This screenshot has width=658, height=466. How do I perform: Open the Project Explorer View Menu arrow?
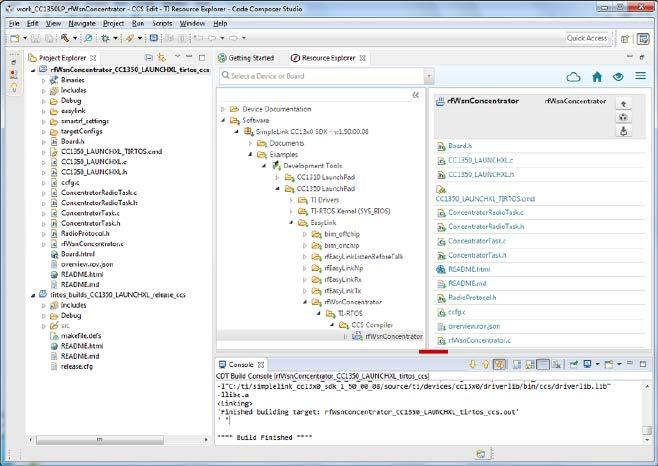[x=177, y=57]
